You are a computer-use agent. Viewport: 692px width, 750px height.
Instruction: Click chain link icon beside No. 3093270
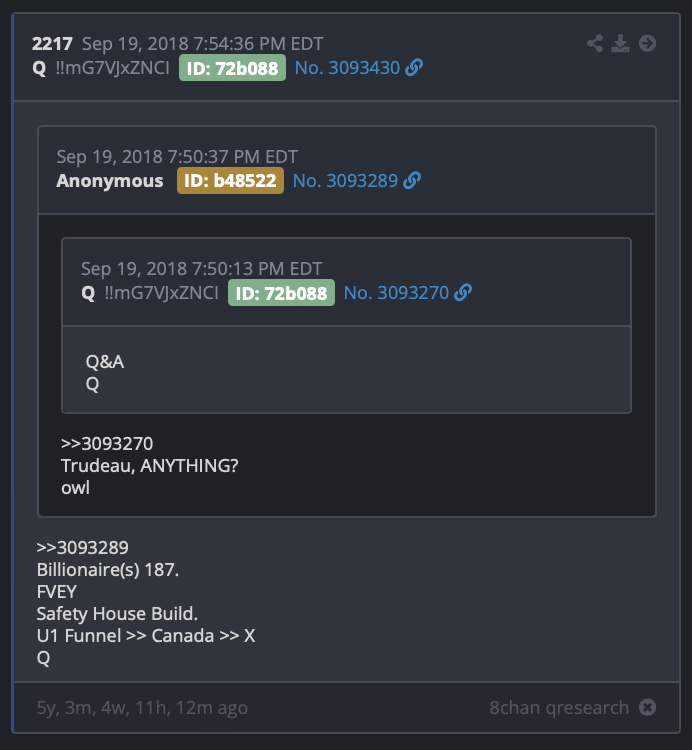[463, 292]
